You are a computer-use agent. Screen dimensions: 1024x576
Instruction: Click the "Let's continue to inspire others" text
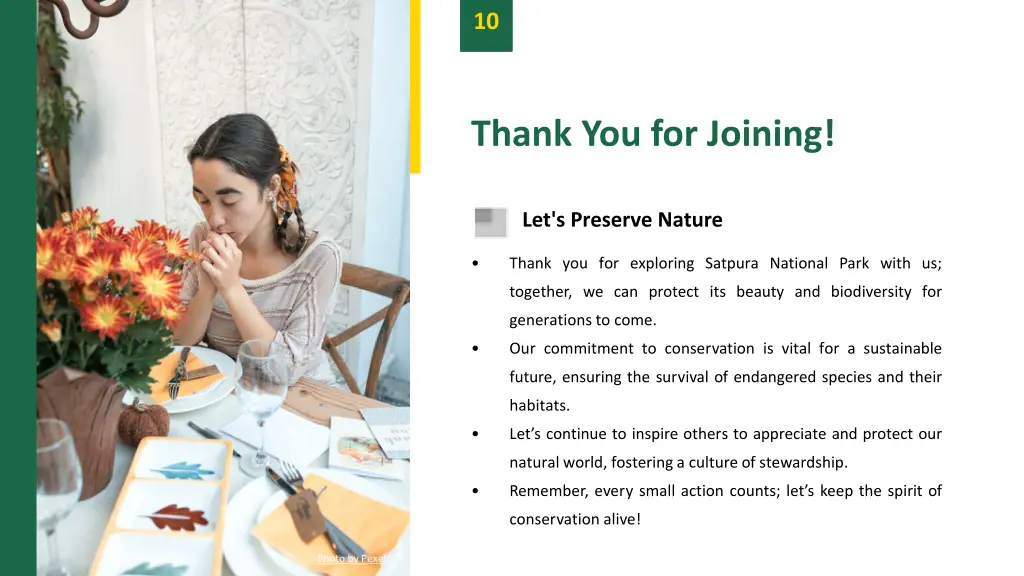(x=725, y=448)
